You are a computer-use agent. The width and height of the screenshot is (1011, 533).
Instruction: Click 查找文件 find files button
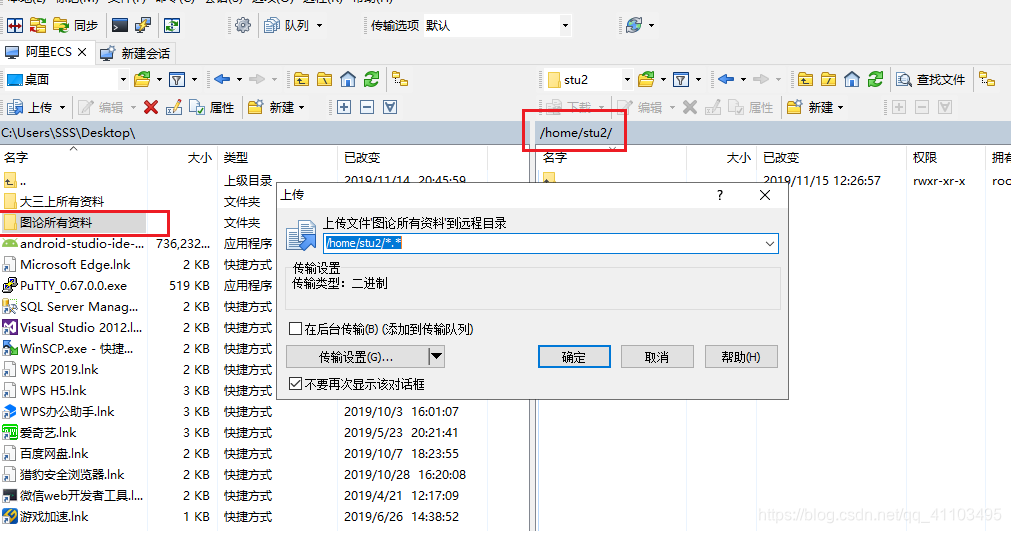[x=931, y=80]
